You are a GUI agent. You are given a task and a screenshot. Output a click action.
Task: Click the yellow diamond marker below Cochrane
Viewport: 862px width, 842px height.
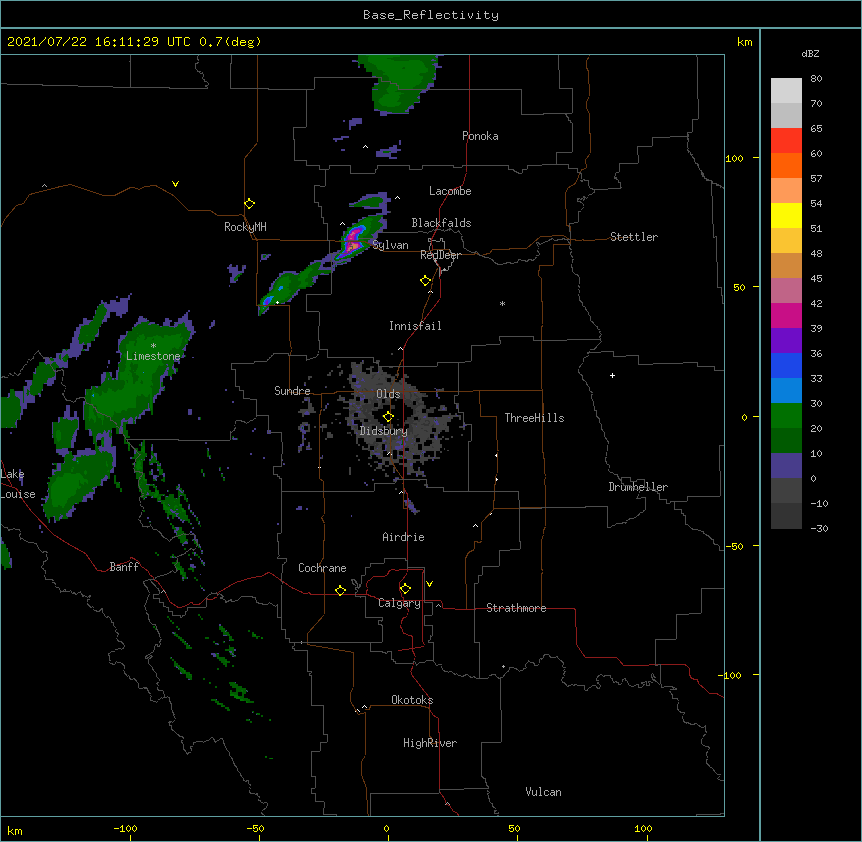tap(340, 590)
